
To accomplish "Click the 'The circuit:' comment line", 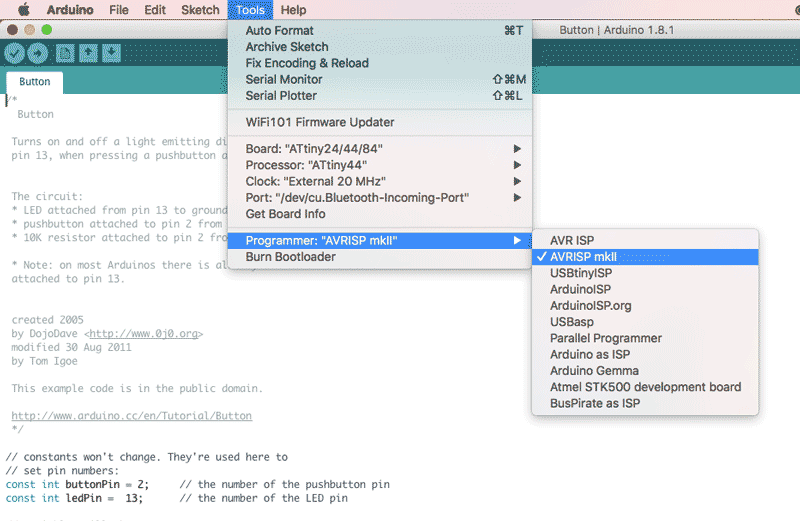I will [x=47, y=196].
